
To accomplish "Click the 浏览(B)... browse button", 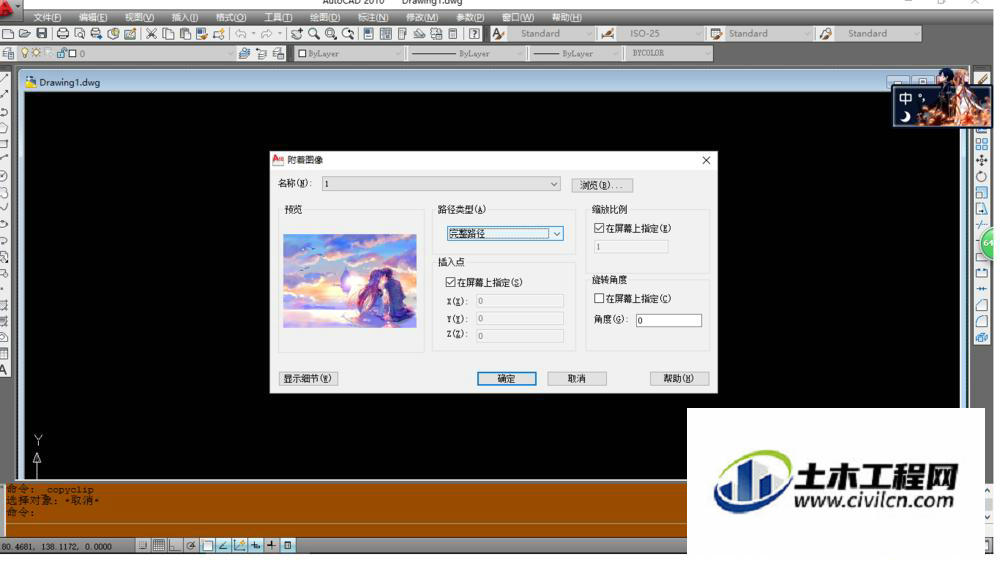I will 602,185.
